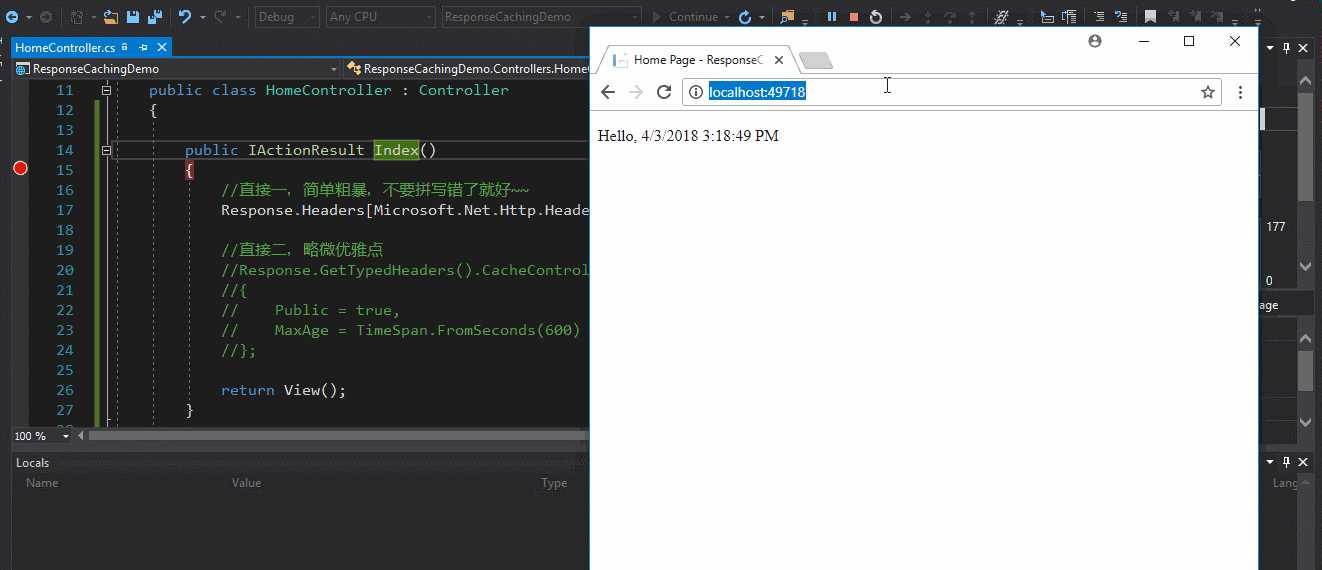Image resolution: width=1322 pixels, height=570 pixels.
Task: Undo the last edit with the Undo arrow
Action: pos(185,17)
